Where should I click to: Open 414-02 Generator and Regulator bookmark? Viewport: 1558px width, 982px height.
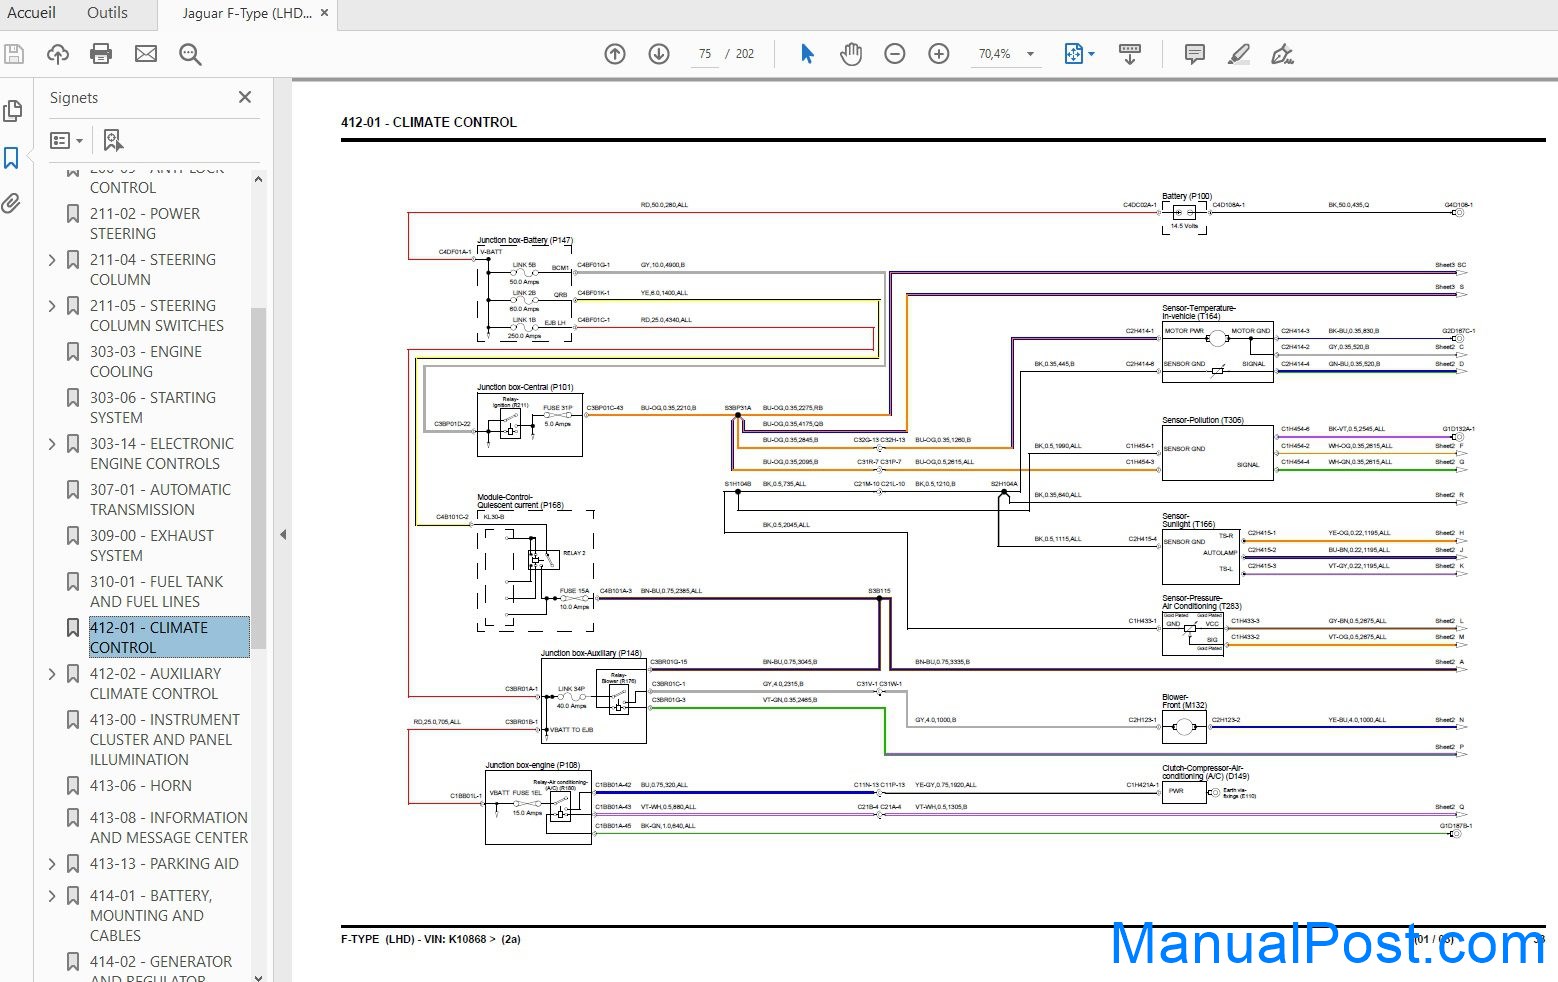161,970
